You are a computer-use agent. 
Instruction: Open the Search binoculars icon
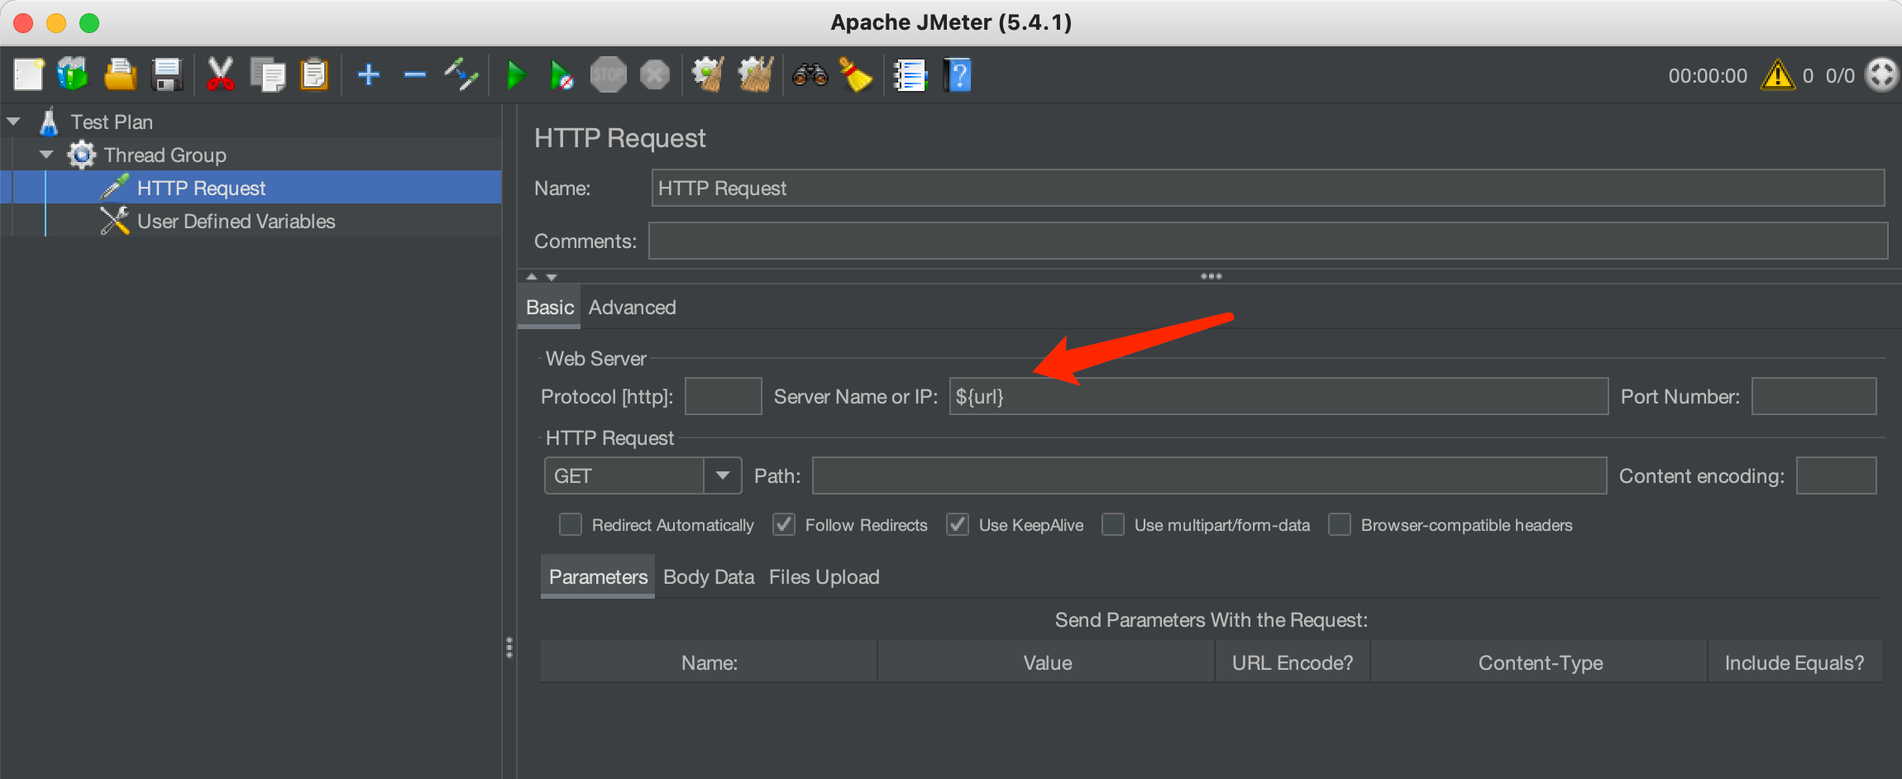coord(809,75)
